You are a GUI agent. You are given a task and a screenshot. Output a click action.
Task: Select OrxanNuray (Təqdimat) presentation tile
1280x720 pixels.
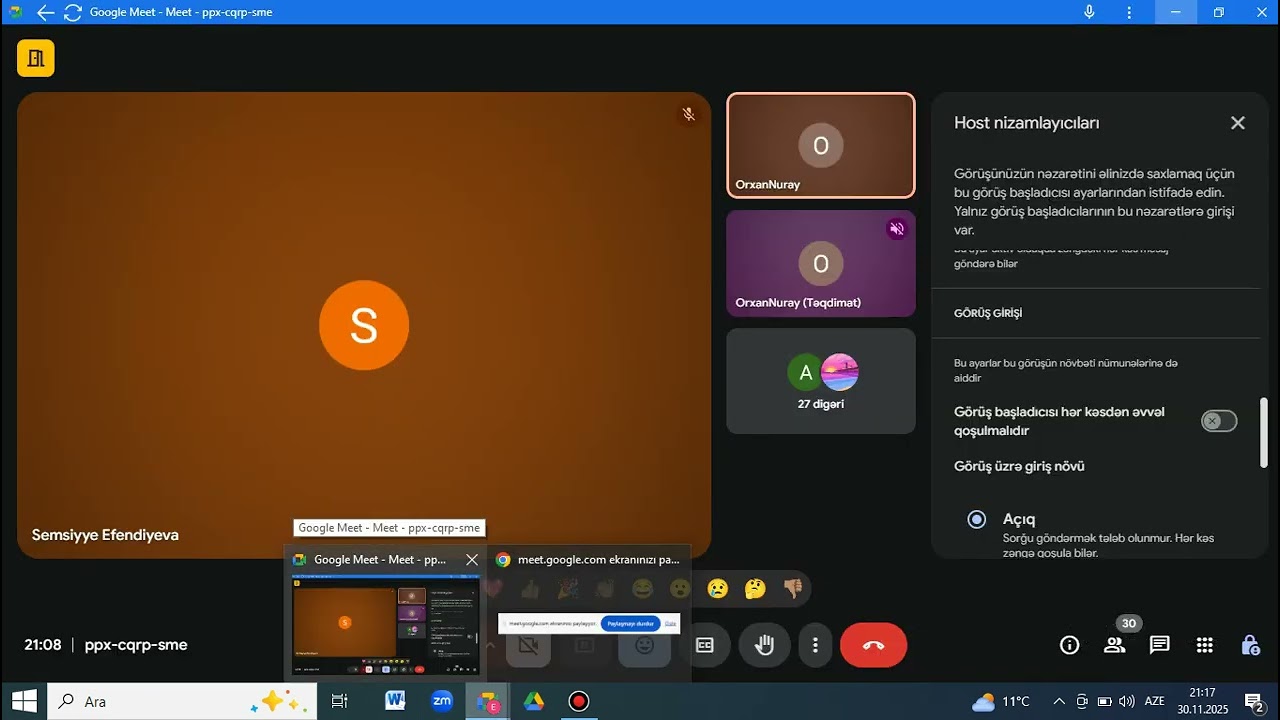click(x=820, y=263)
